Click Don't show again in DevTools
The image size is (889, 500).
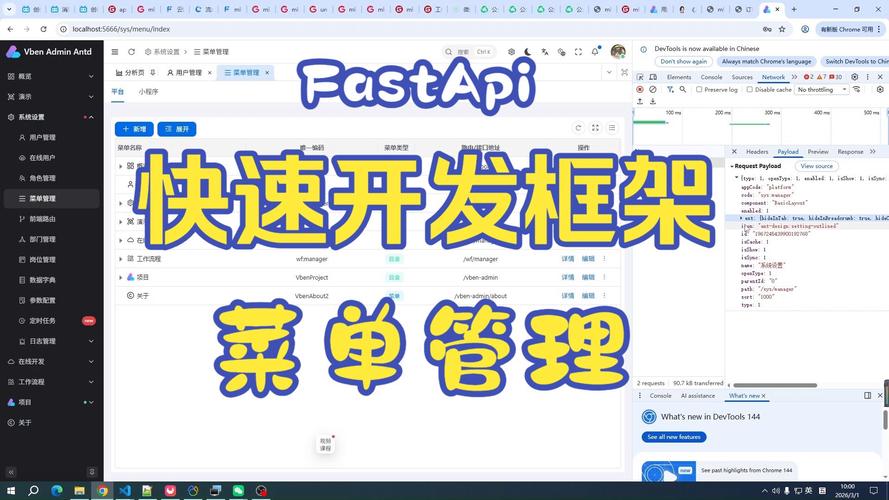[684, 61]
